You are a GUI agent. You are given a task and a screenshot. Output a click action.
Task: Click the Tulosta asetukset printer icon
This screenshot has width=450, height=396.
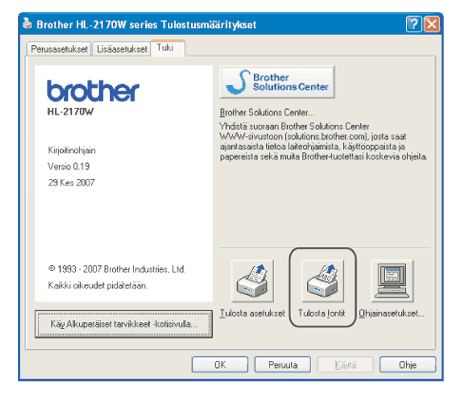click(252, 281)
